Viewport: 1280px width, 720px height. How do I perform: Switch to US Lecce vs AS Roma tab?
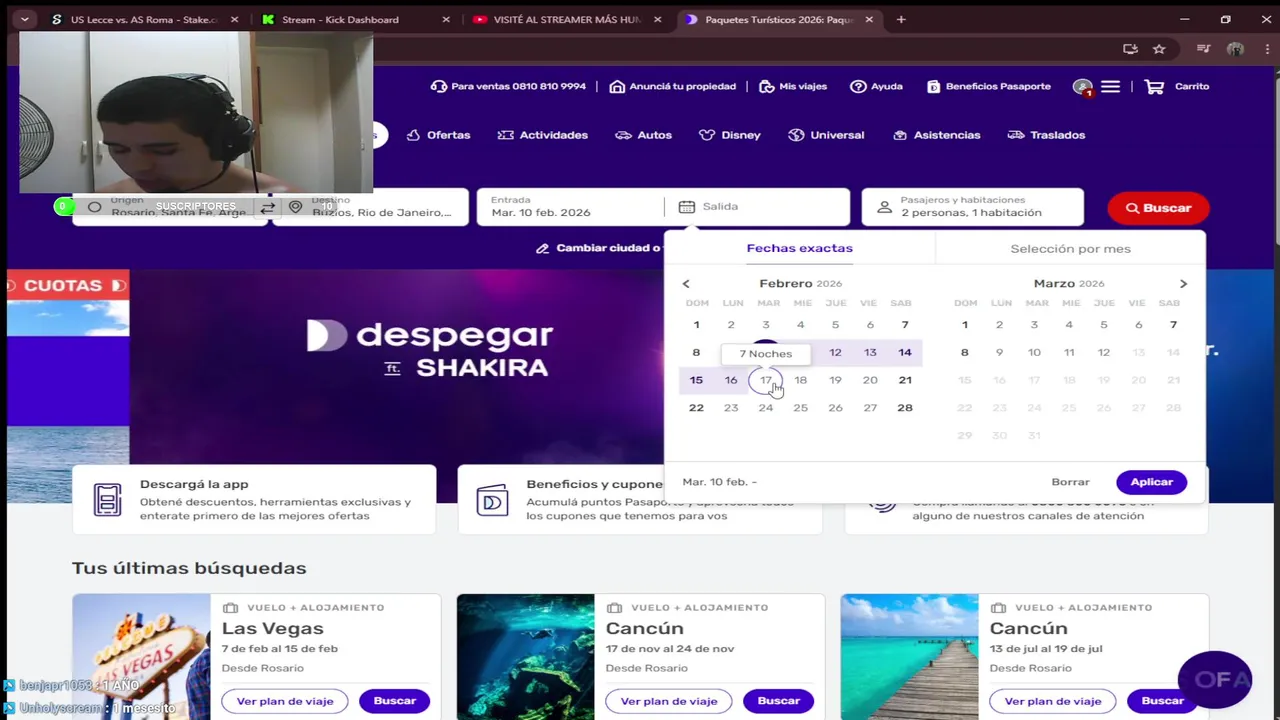145,19
